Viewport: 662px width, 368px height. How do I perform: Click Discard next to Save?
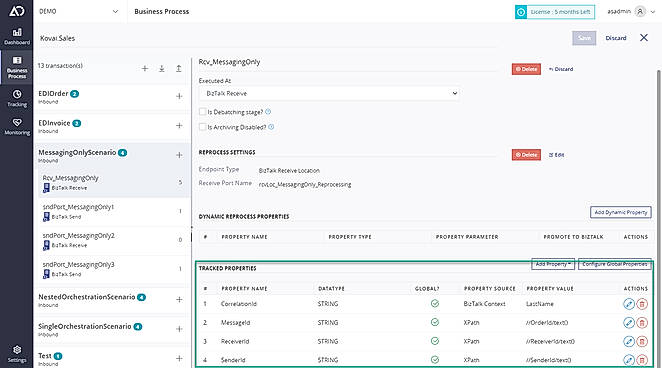point(616,38)
